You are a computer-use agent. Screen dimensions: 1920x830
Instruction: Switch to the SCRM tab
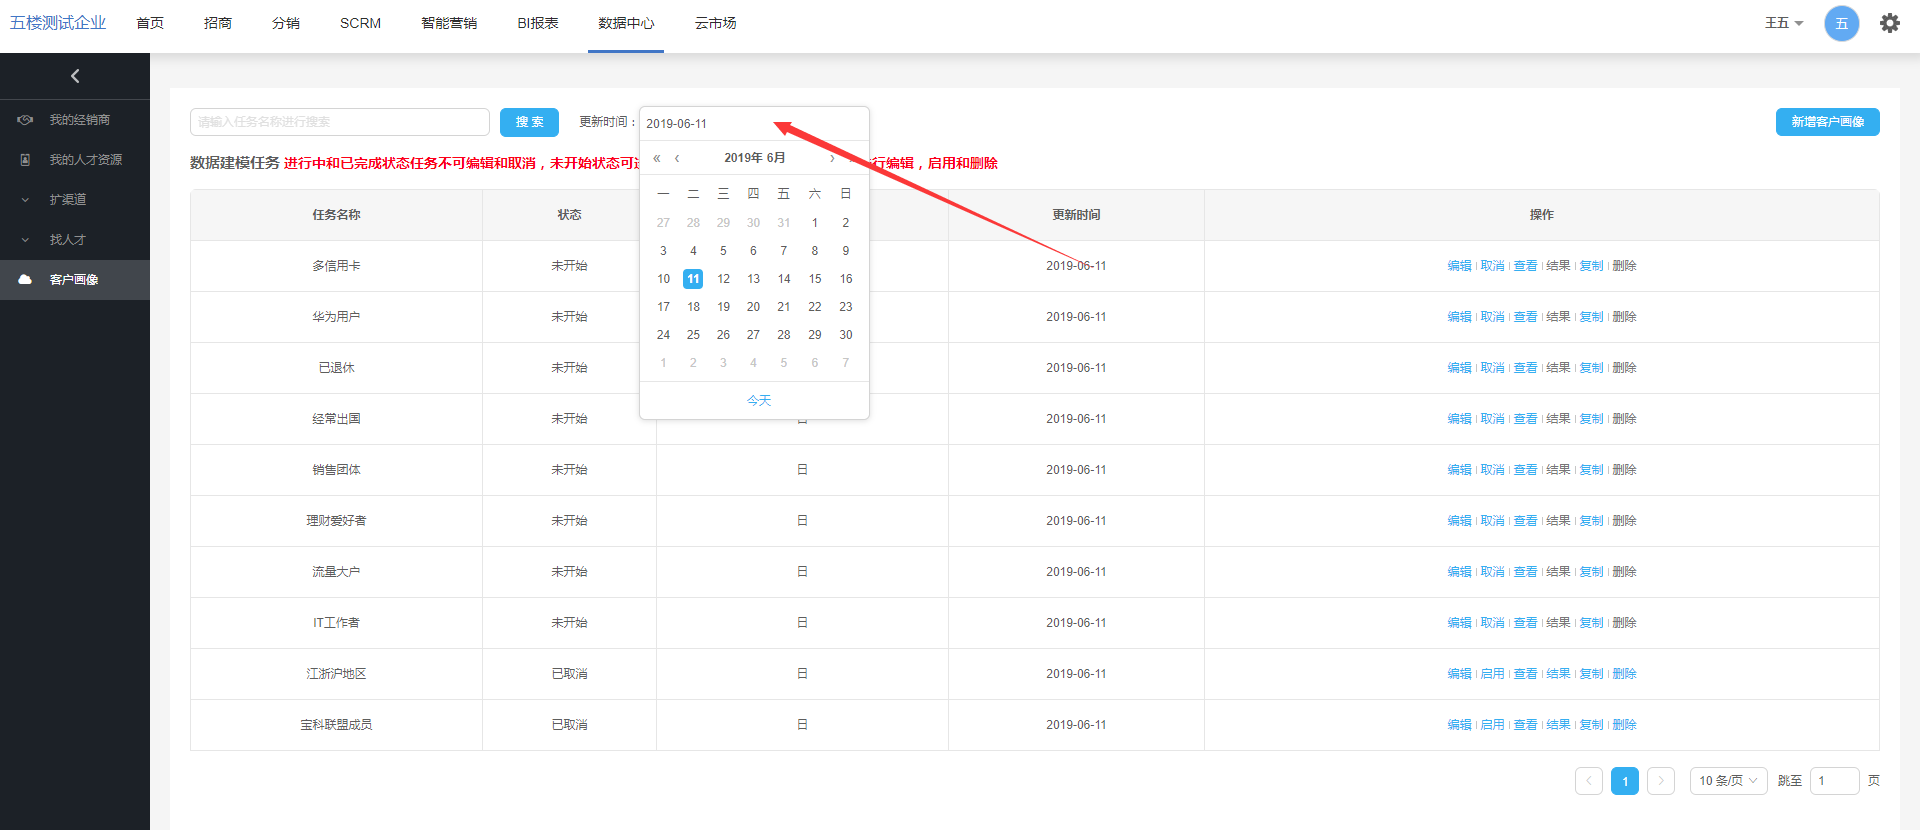coord(360,23)
